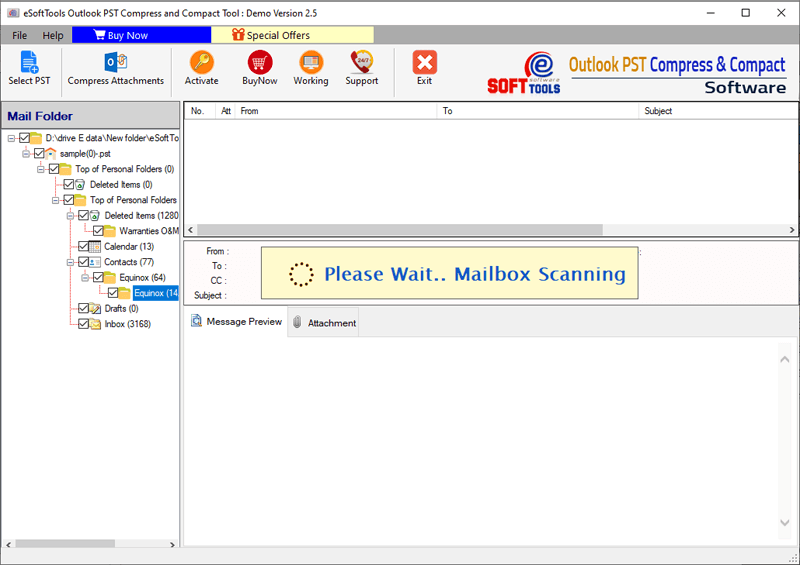800x565 pixels.
Task: Click the Calendar (13) folder icon
Action: coord(94,247)
